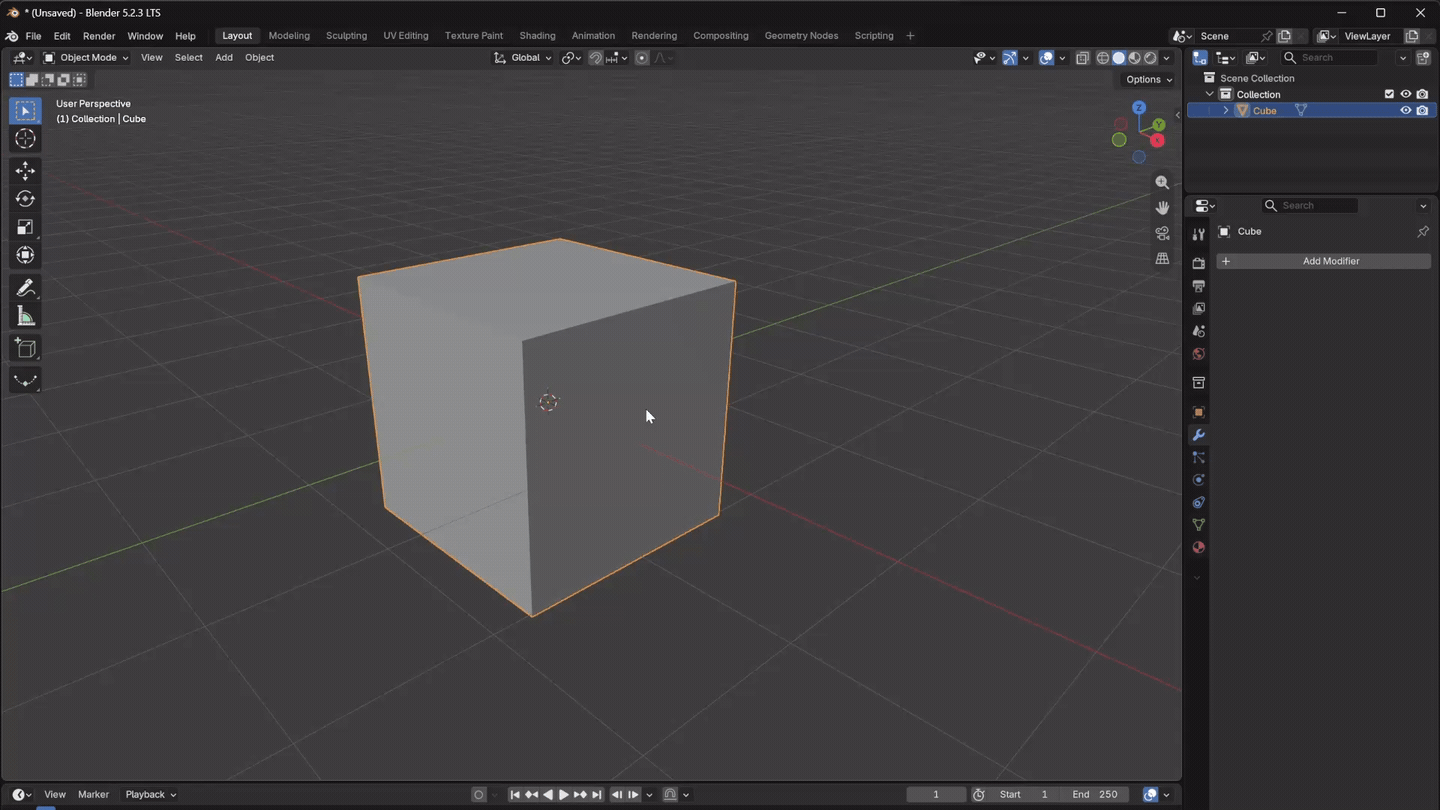The image size is (1440, 810).
Task: Open the Material properties tab
Action: 1198,548
